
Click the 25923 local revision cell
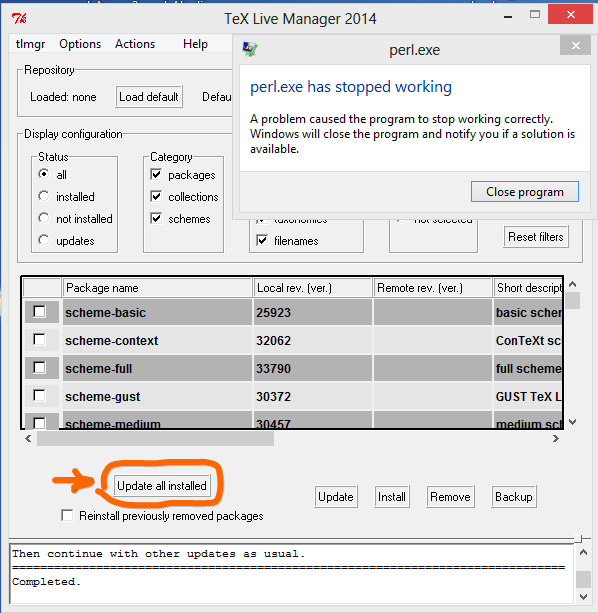pyautogui.click(x=313, y=312)
